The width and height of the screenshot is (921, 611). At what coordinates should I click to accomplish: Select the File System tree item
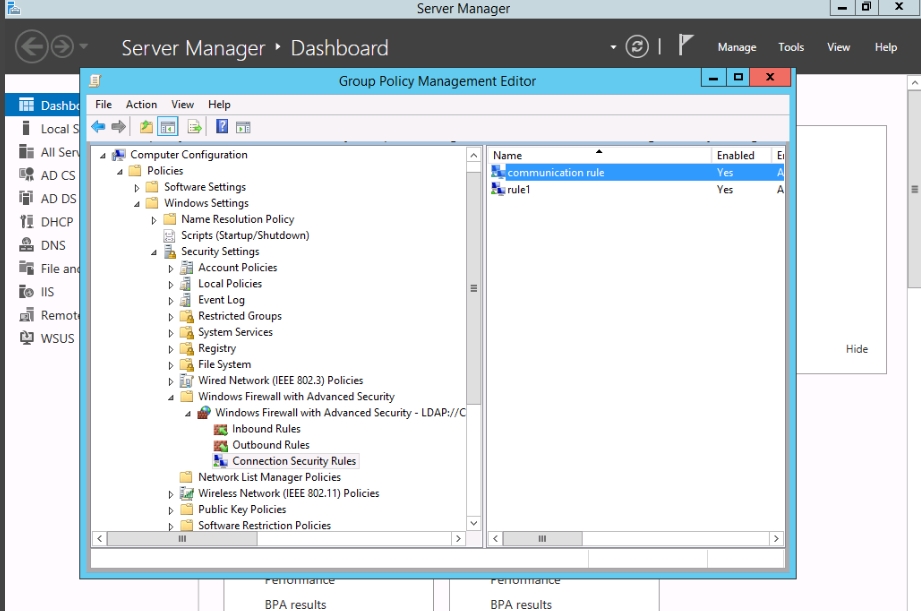pos(224,365)
